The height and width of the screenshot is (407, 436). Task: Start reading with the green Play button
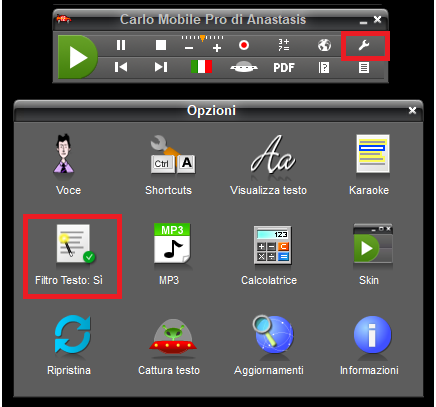pyautogui.click(x=77, y=57)
